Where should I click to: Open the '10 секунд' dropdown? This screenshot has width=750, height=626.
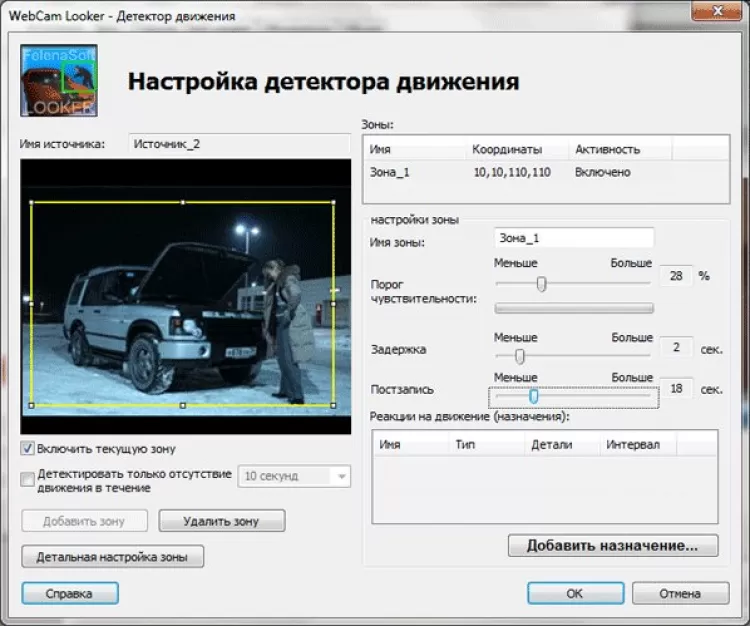click(x=294, y=476)
